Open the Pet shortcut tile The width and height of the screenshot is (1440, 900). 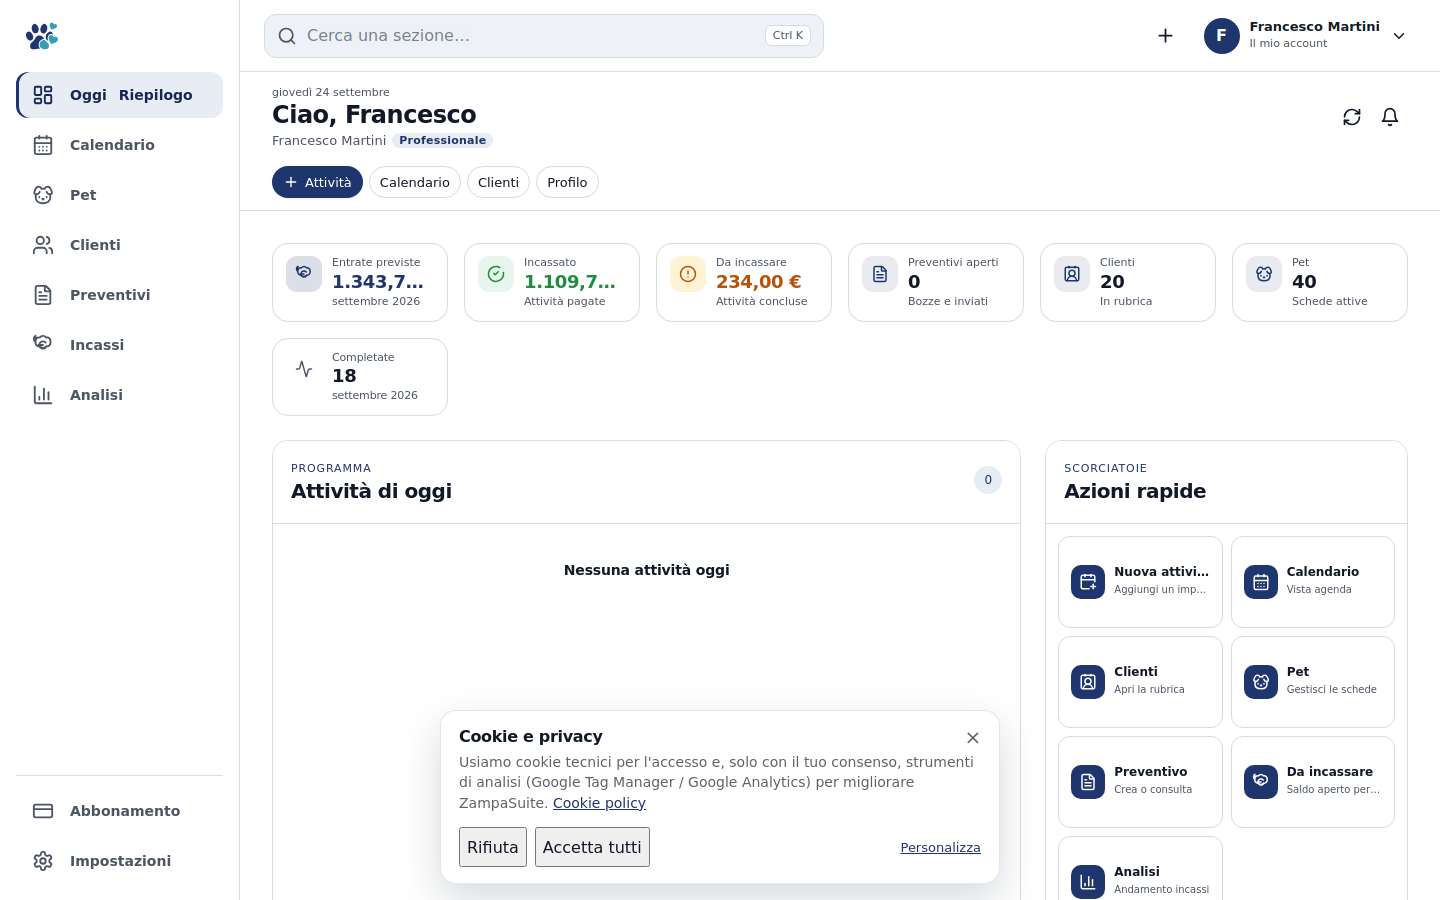coord(1312,682)
